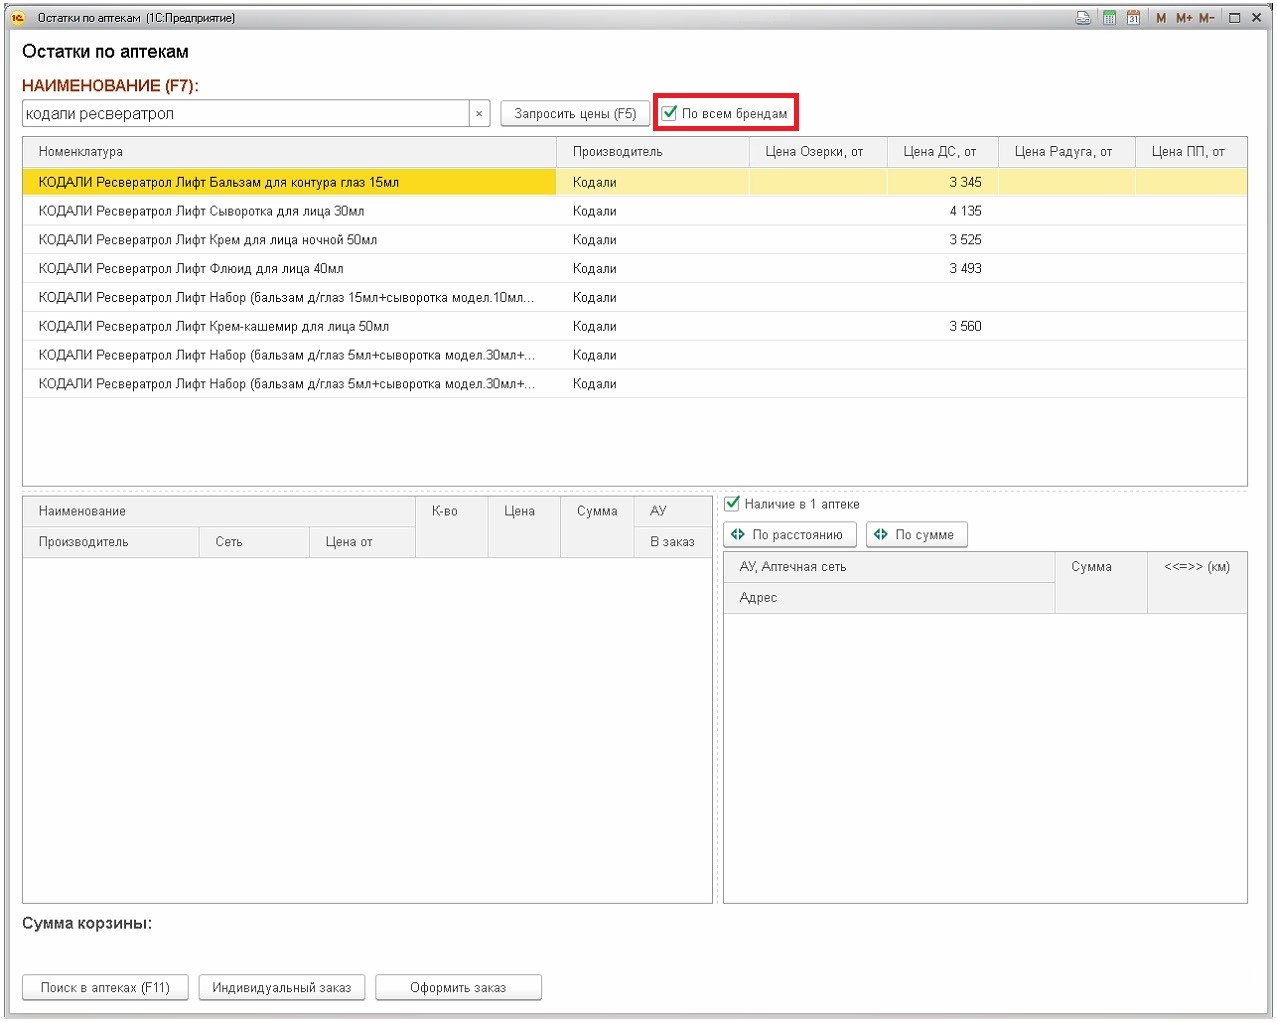Click "Индивидуальный заказ" button

281,988
